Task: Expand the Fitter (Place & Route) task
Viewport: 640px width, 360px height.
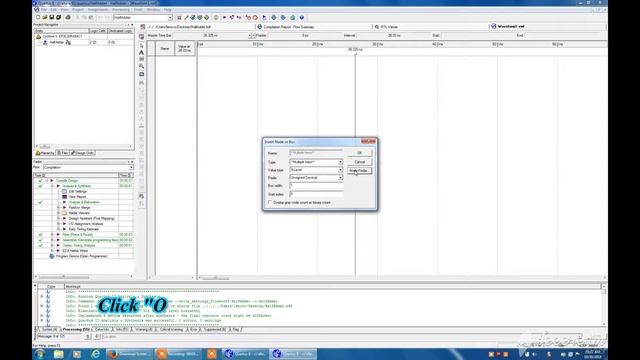Action: pos(52,235)
